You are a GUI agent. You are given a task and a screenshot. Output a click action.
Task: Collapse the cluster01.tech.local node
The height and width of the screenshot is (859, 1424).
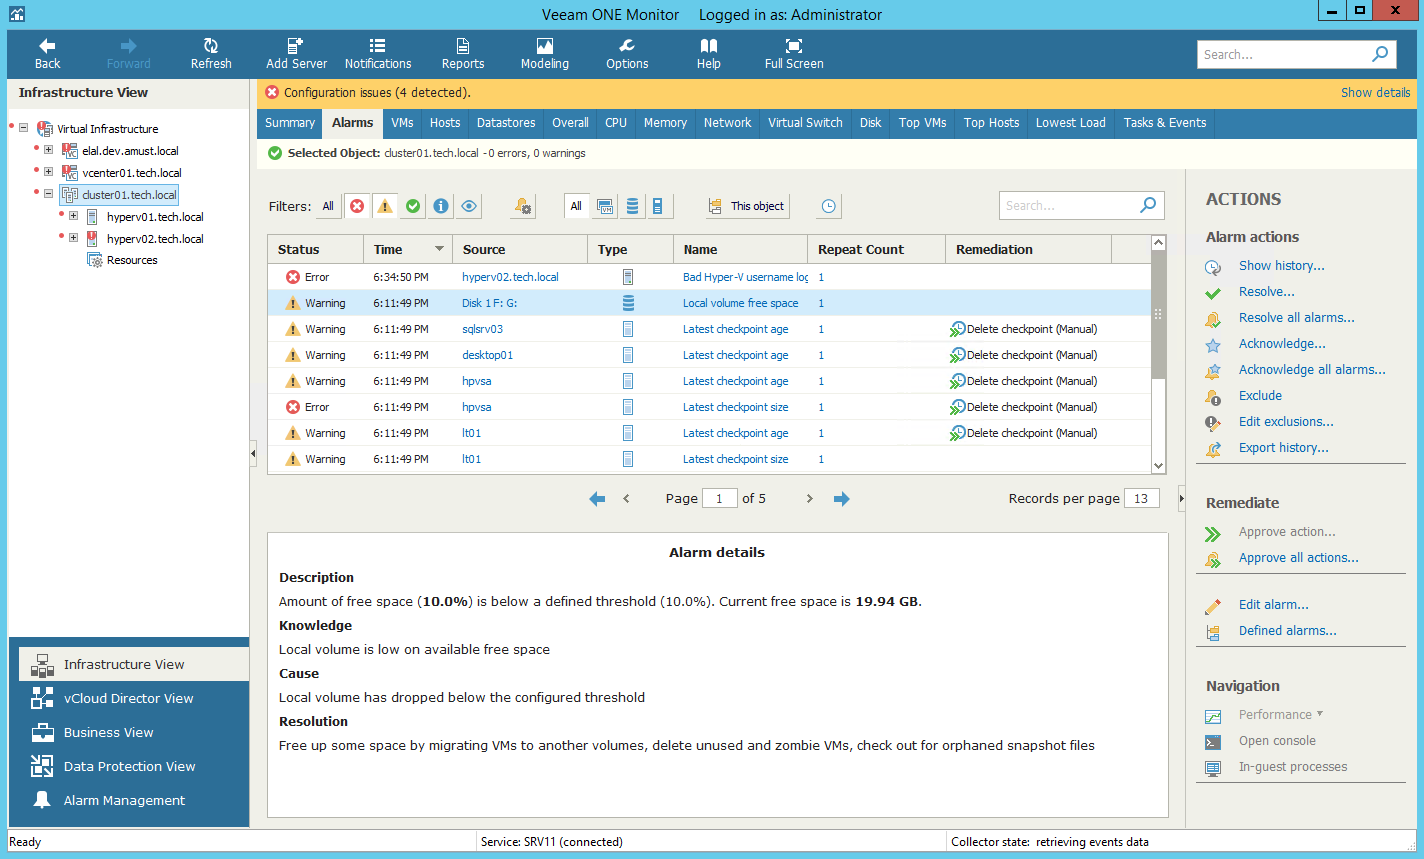pos(48,195)
